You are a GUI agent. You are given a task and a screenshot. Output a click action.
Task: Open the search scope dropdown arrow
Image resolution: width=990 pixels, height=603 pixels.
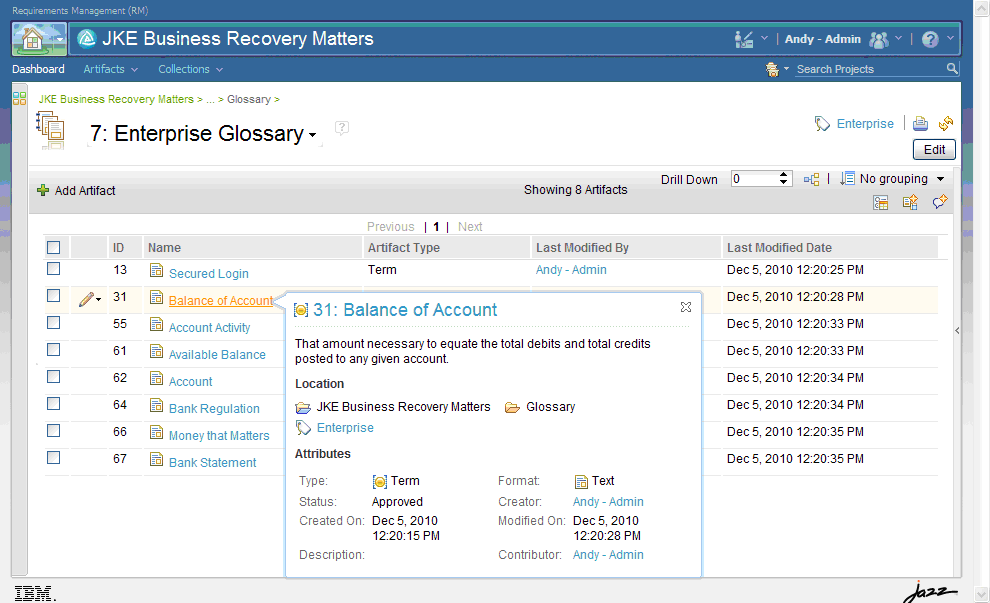786,68
